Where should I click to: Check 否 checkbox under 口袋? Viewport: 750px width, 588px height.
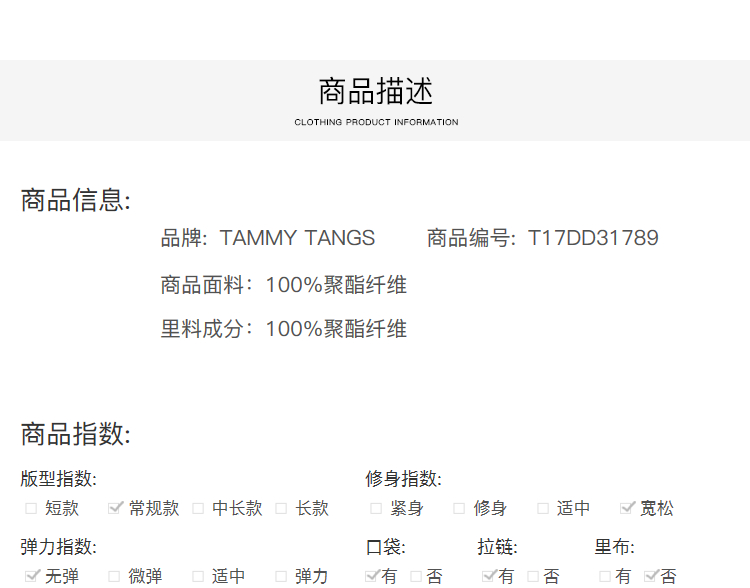pos(417,576)
